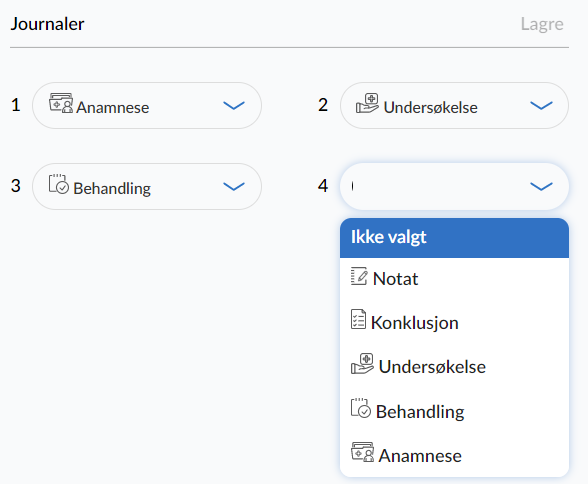Expand the chevron on journal slot 1
Viewport: 588px width, 484px height.
[234, 106]
